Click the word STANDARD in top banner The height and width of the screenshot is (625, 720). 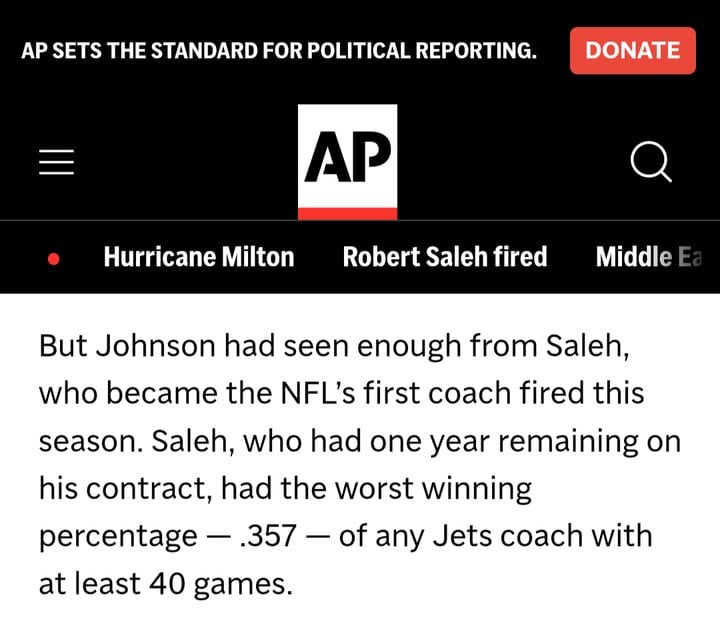click(x=204, y=51)
